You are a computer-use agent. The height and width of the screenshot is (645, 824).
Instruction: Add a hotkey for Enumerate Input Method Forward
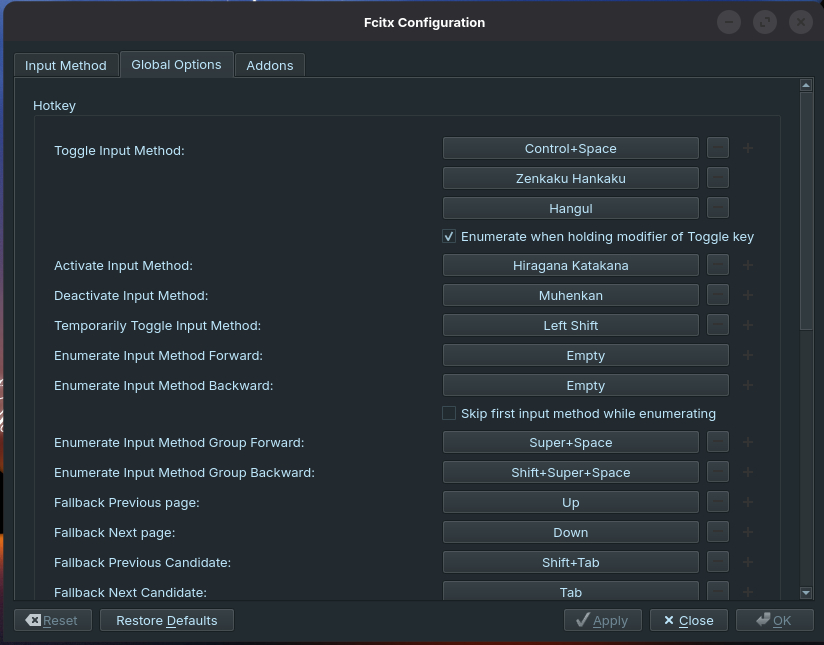coord(748,356)
